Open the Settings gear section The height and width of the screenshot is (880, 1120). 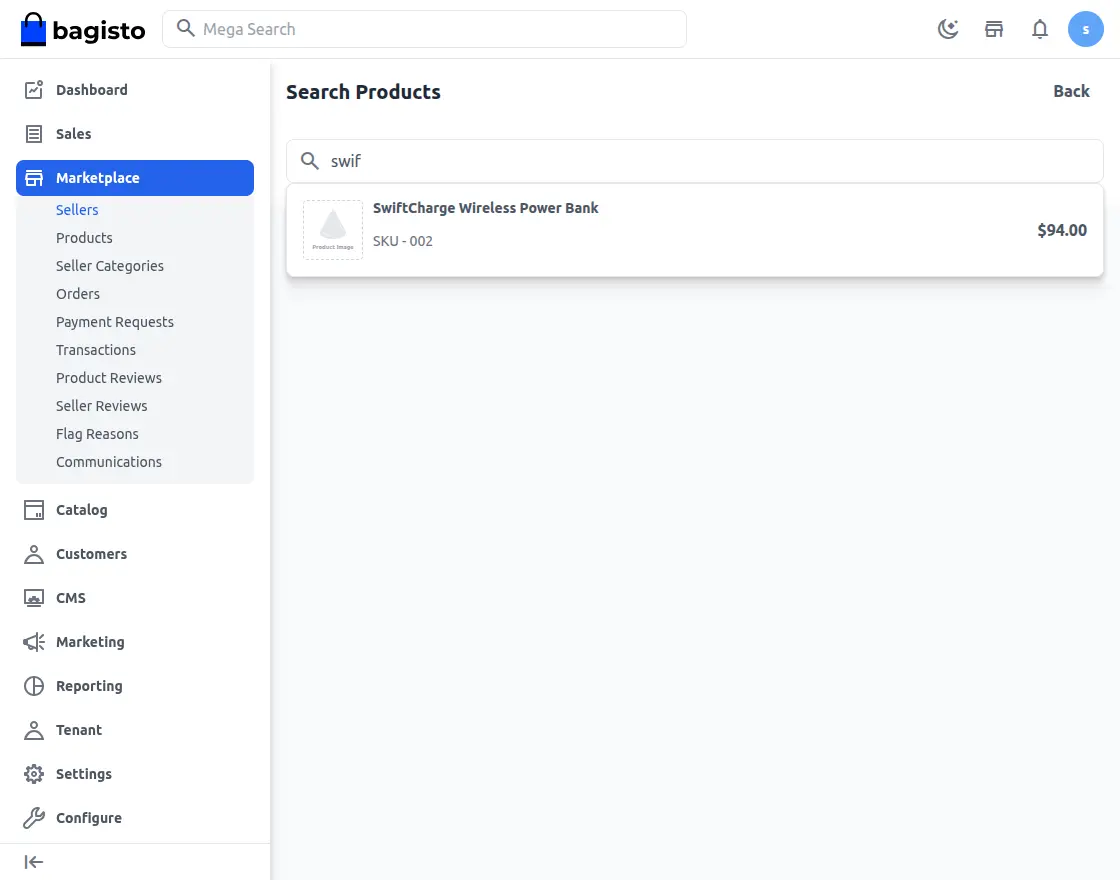click(83, 774)
